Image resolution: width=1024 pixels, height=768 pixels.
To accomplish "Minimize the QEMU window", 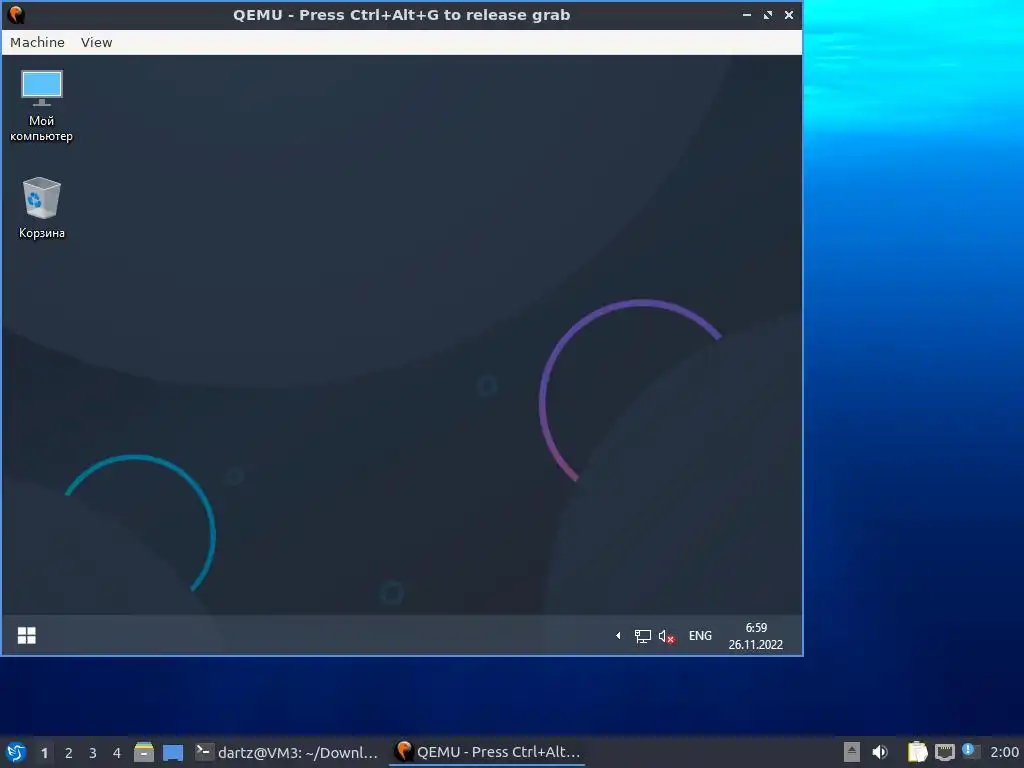I will click(x=747, y=15).
